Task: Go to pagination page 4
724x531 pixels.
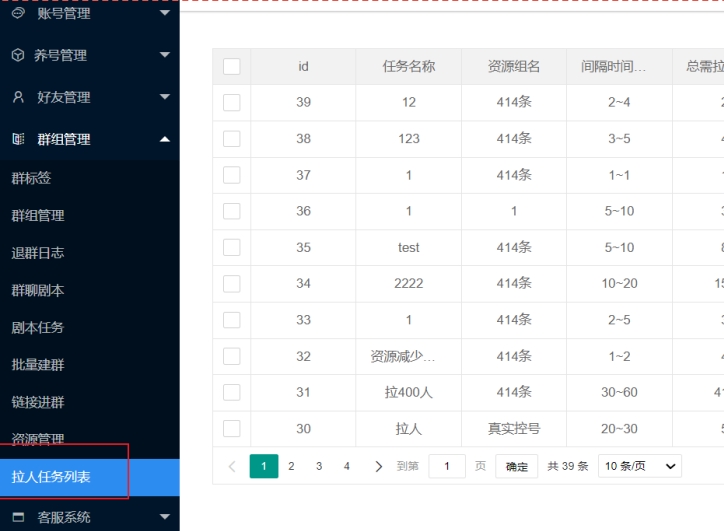Action: tap(347, 466)
